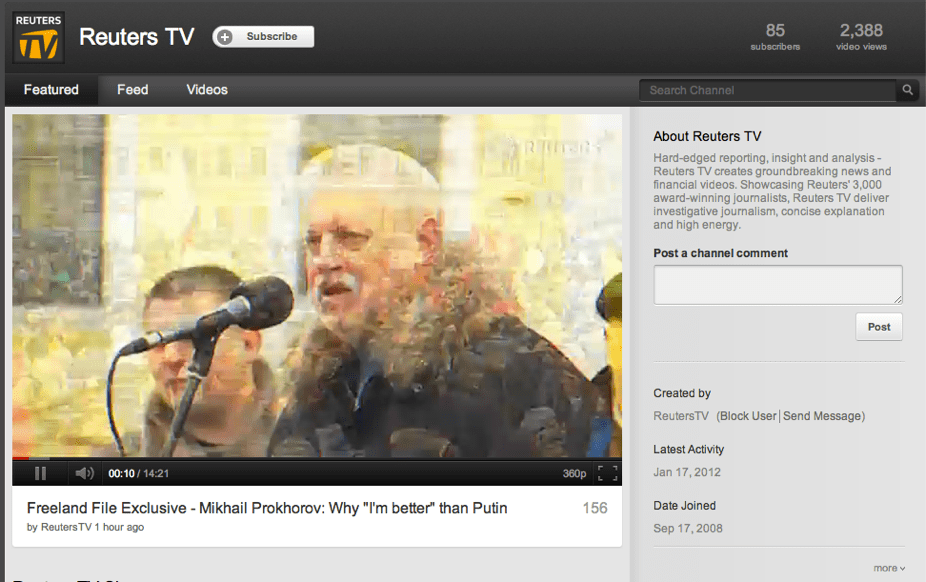Open the Feed tab

pyautogui.click(x=132, y=90)
